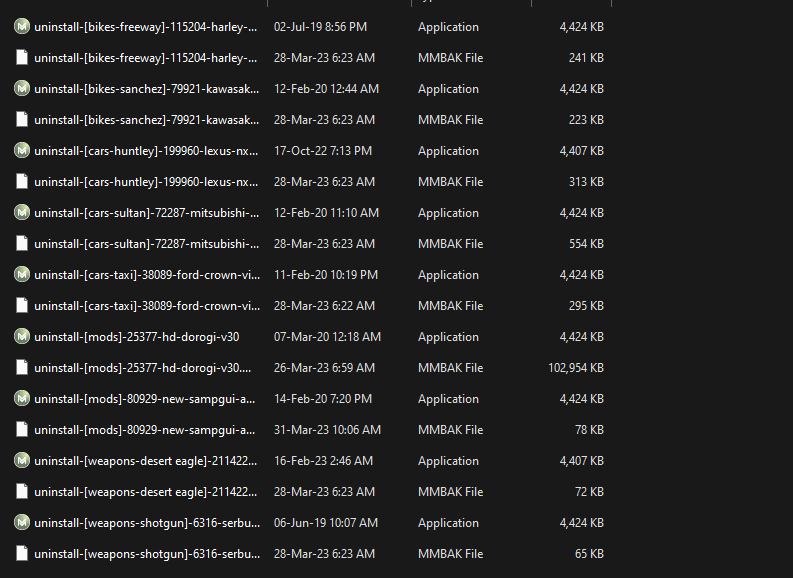Select the uninstall-[bikes-sanchez]-79921-kawasak name dated 12-Feb-20
The image size is (793, 578).
click(x=147, y=89)
